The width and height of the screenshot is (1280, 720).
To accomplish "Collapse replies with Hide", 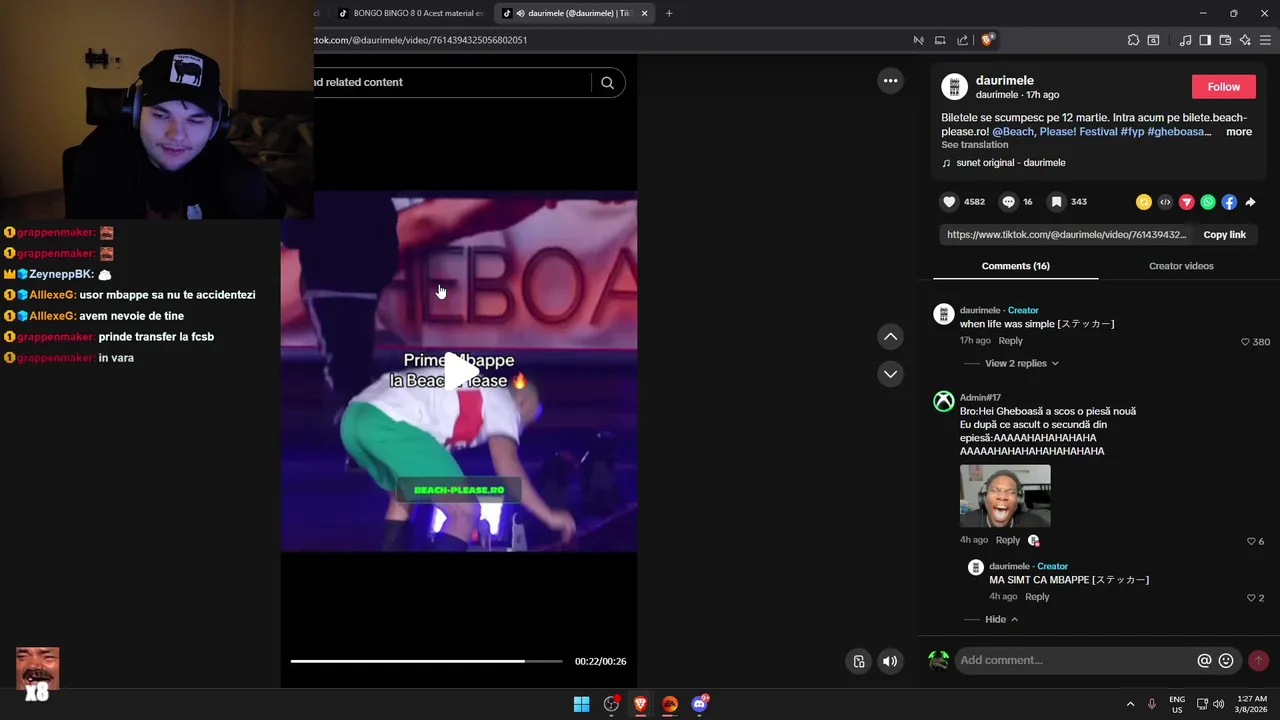I will pyautogui.click(x=1001, y=620).
